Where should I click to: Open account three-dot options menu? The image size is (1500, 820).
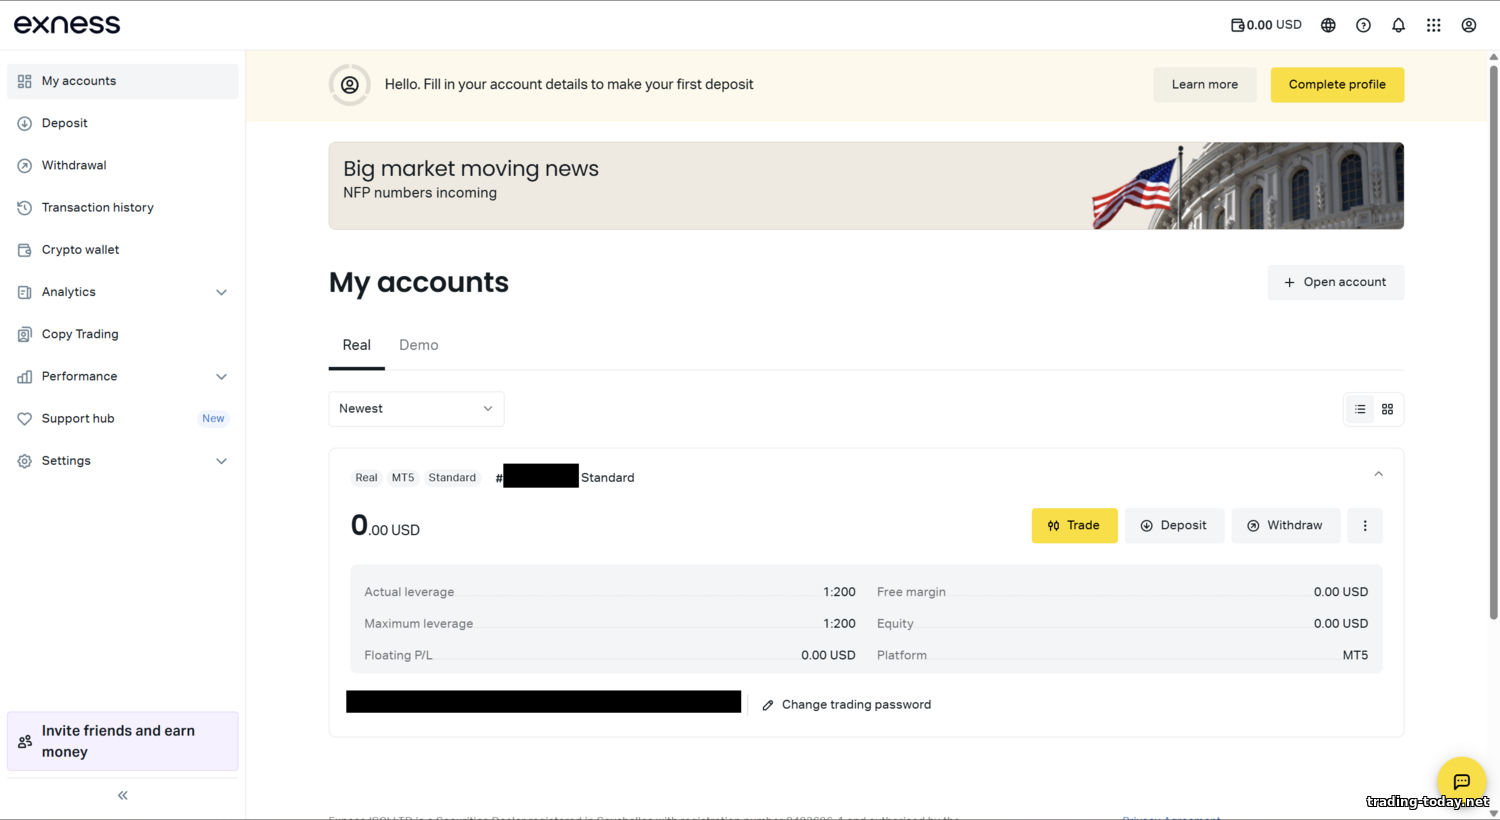pyautogui.click(x=1365, y=526)
